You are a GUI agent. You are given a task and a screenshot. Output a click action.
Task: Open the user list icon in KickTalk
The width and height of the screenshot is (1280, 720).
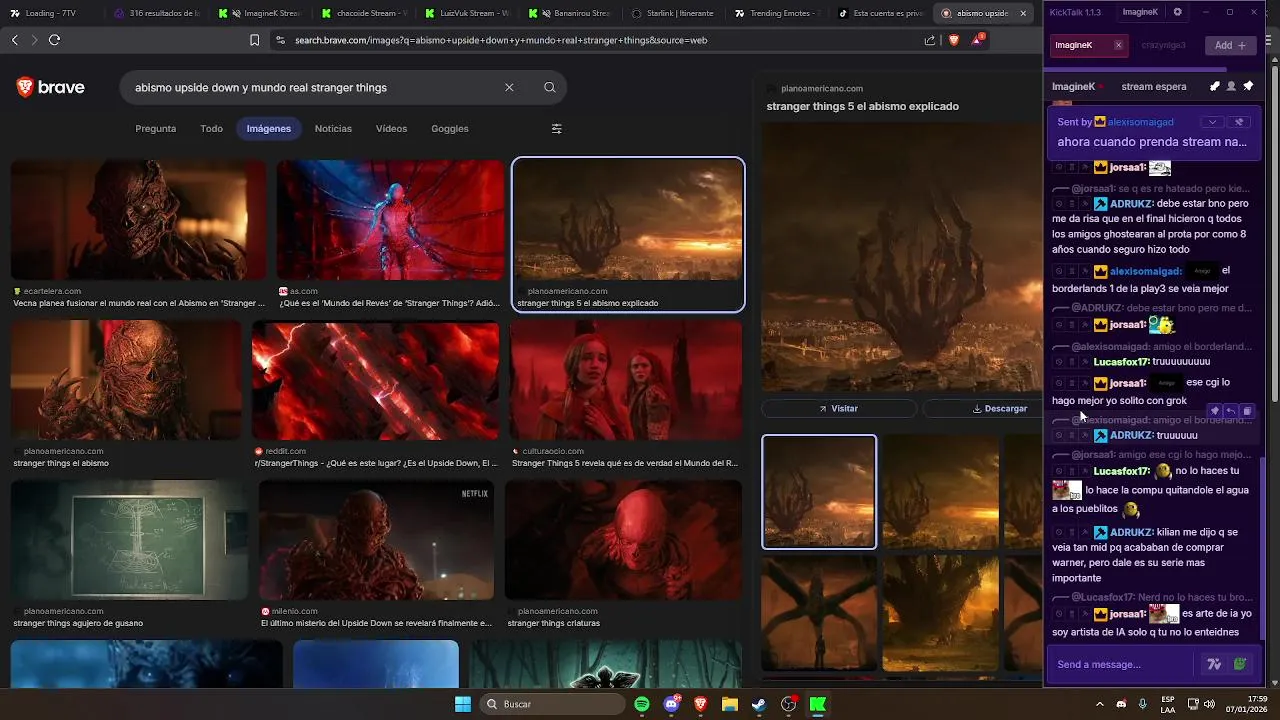tap(1231, 86)
